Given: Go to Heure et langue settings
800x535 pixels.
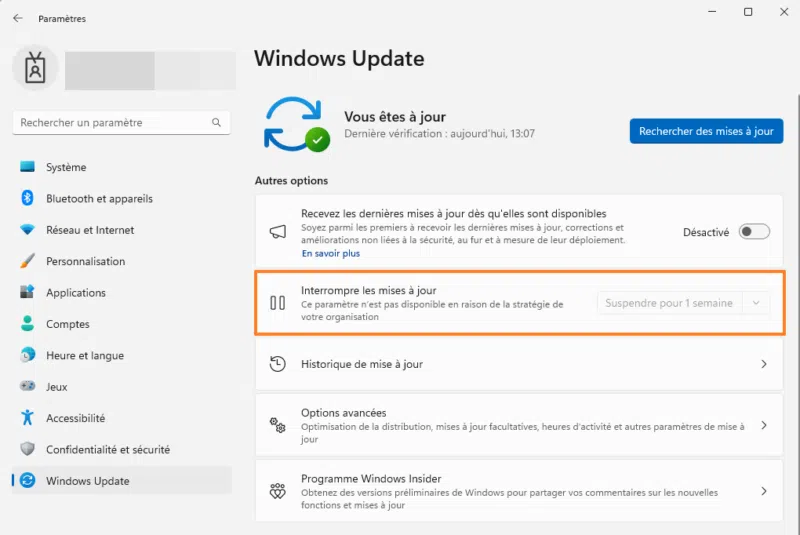Looking at the screenshot, I should click(85, 356).
